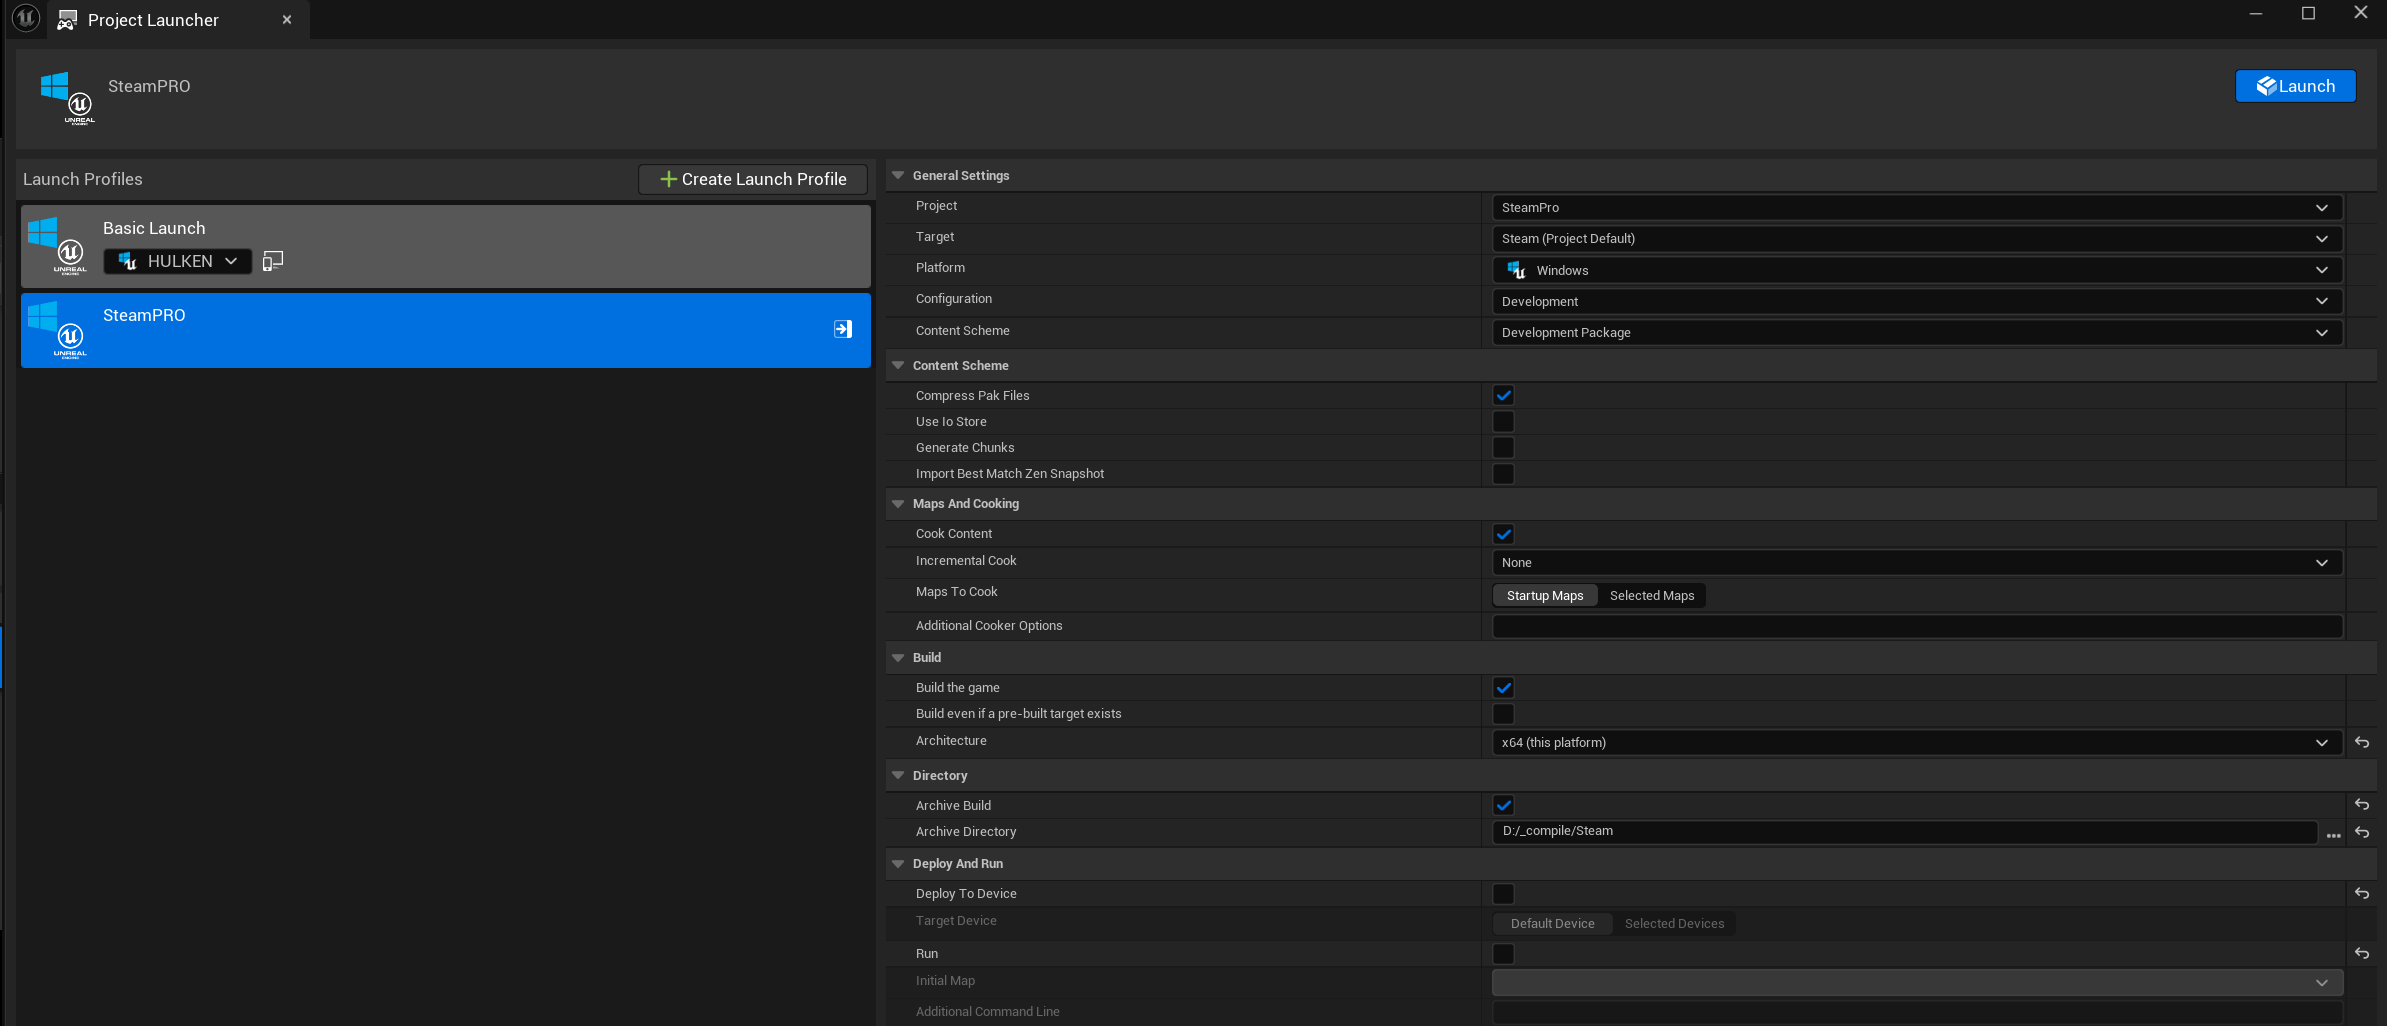The width and height of the screenshot is (2387, 1026).
Task: Click the Project Launcher tab icon
Action: (67, 20)
